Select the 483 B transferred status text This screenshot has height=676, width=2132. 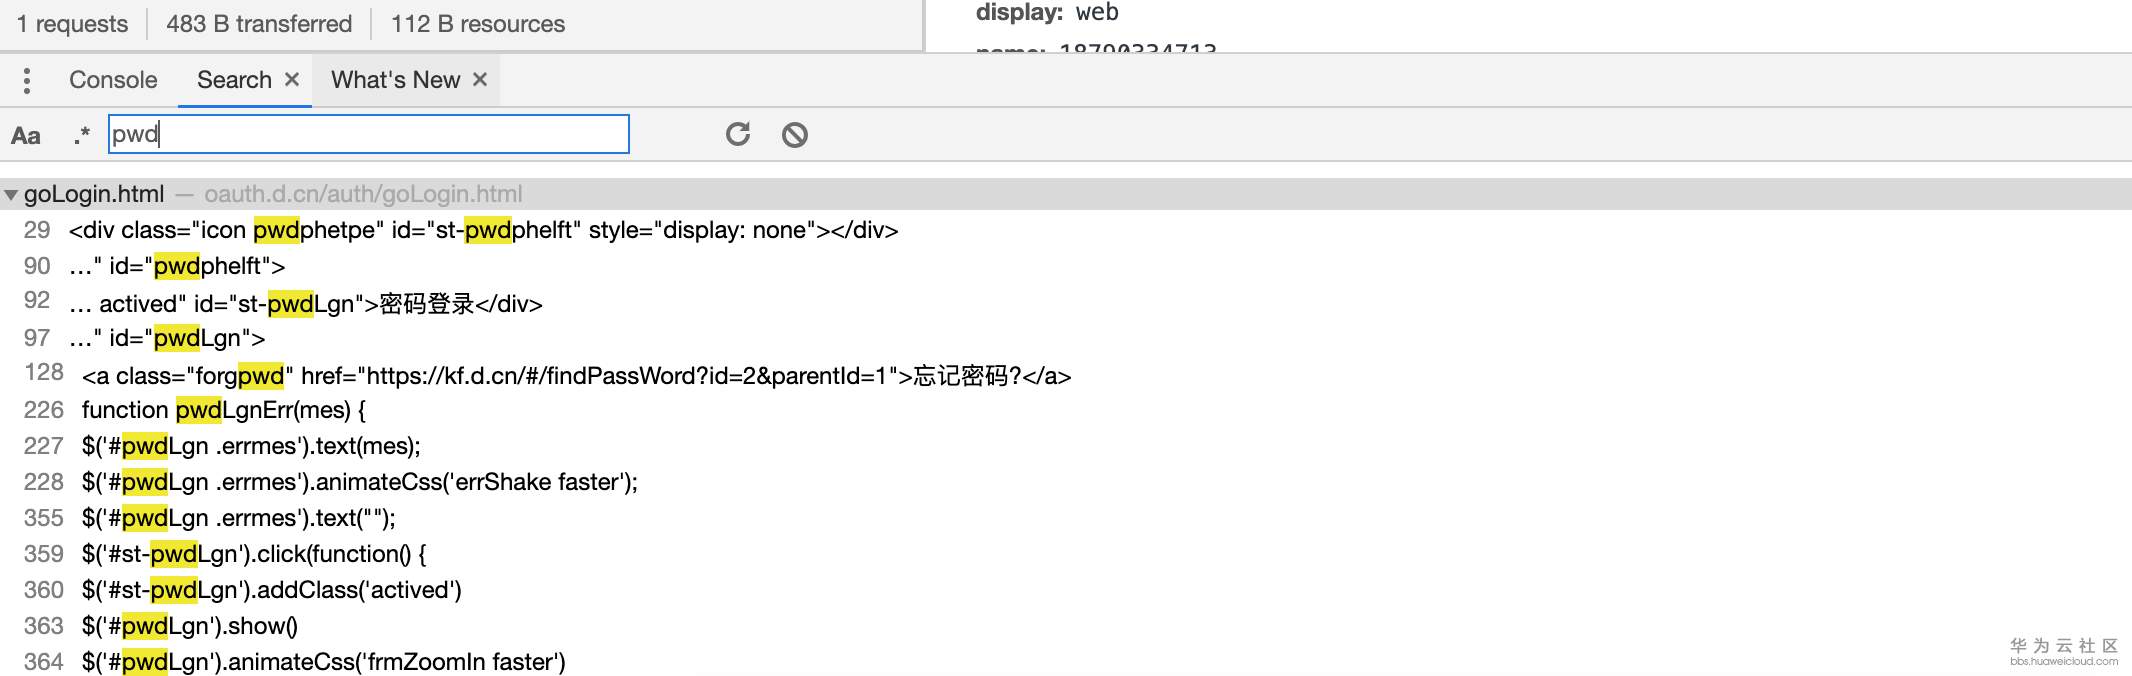click(259, 24)
